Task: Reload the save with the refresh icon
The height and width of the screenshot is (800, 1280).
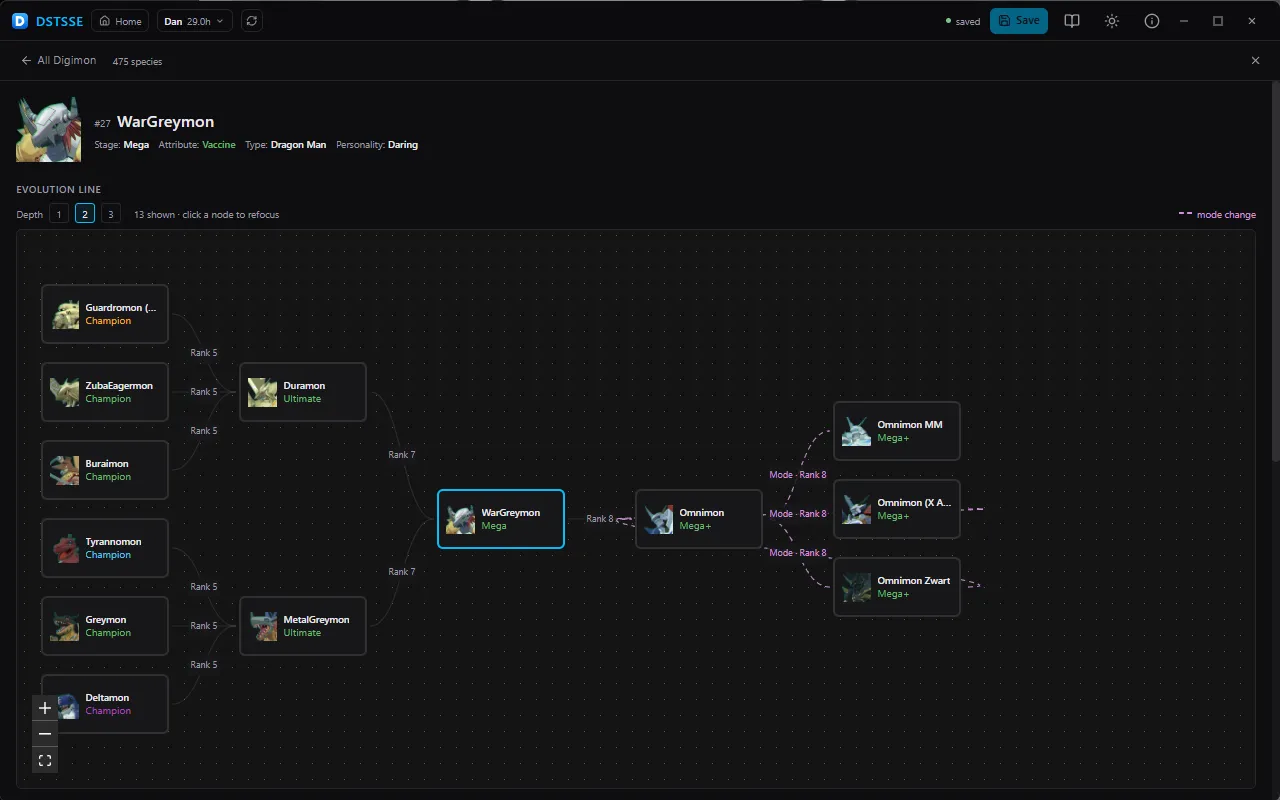Action: pyautogui.click(x=252, y=21)
